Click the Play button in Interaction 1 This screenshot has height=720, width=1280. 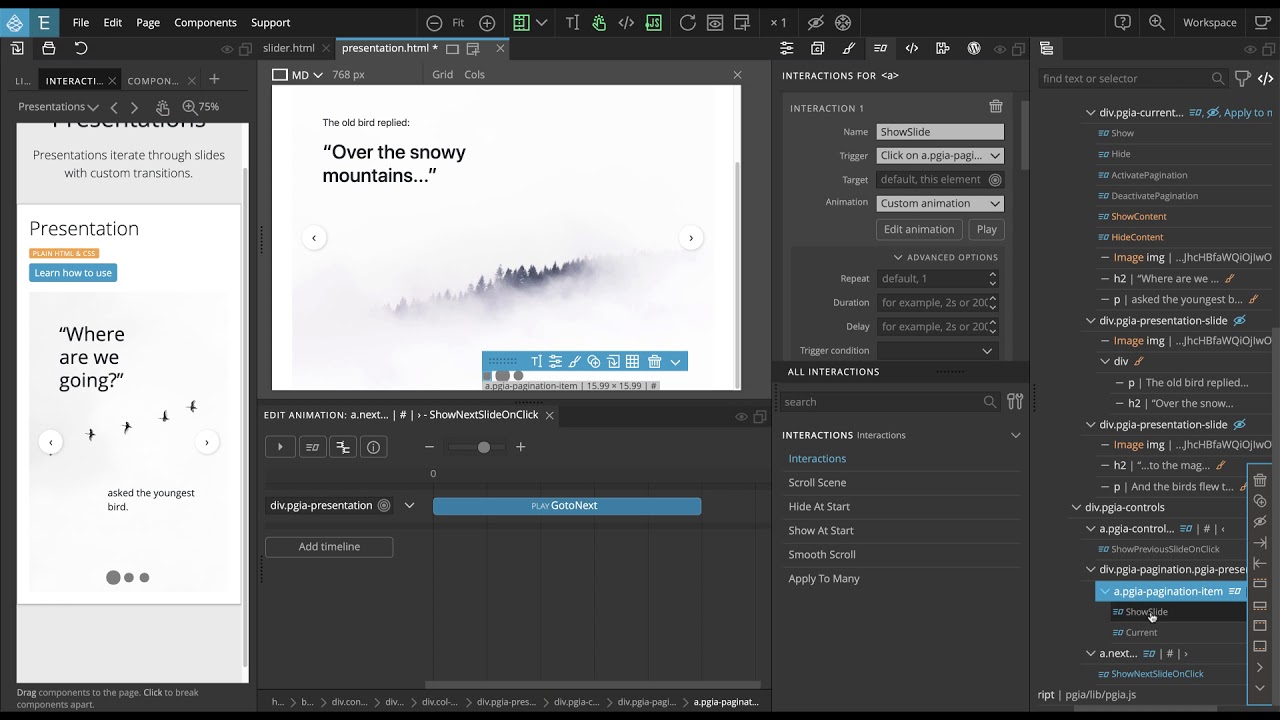[x=986, y=229]
